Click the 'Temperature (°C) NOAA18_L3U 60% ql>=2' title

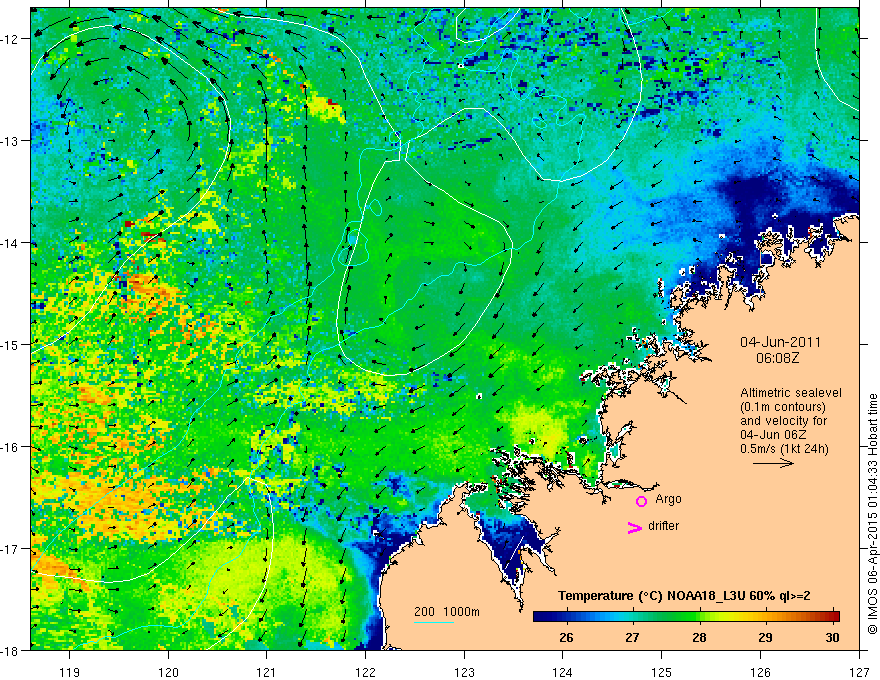click(684, 596)
